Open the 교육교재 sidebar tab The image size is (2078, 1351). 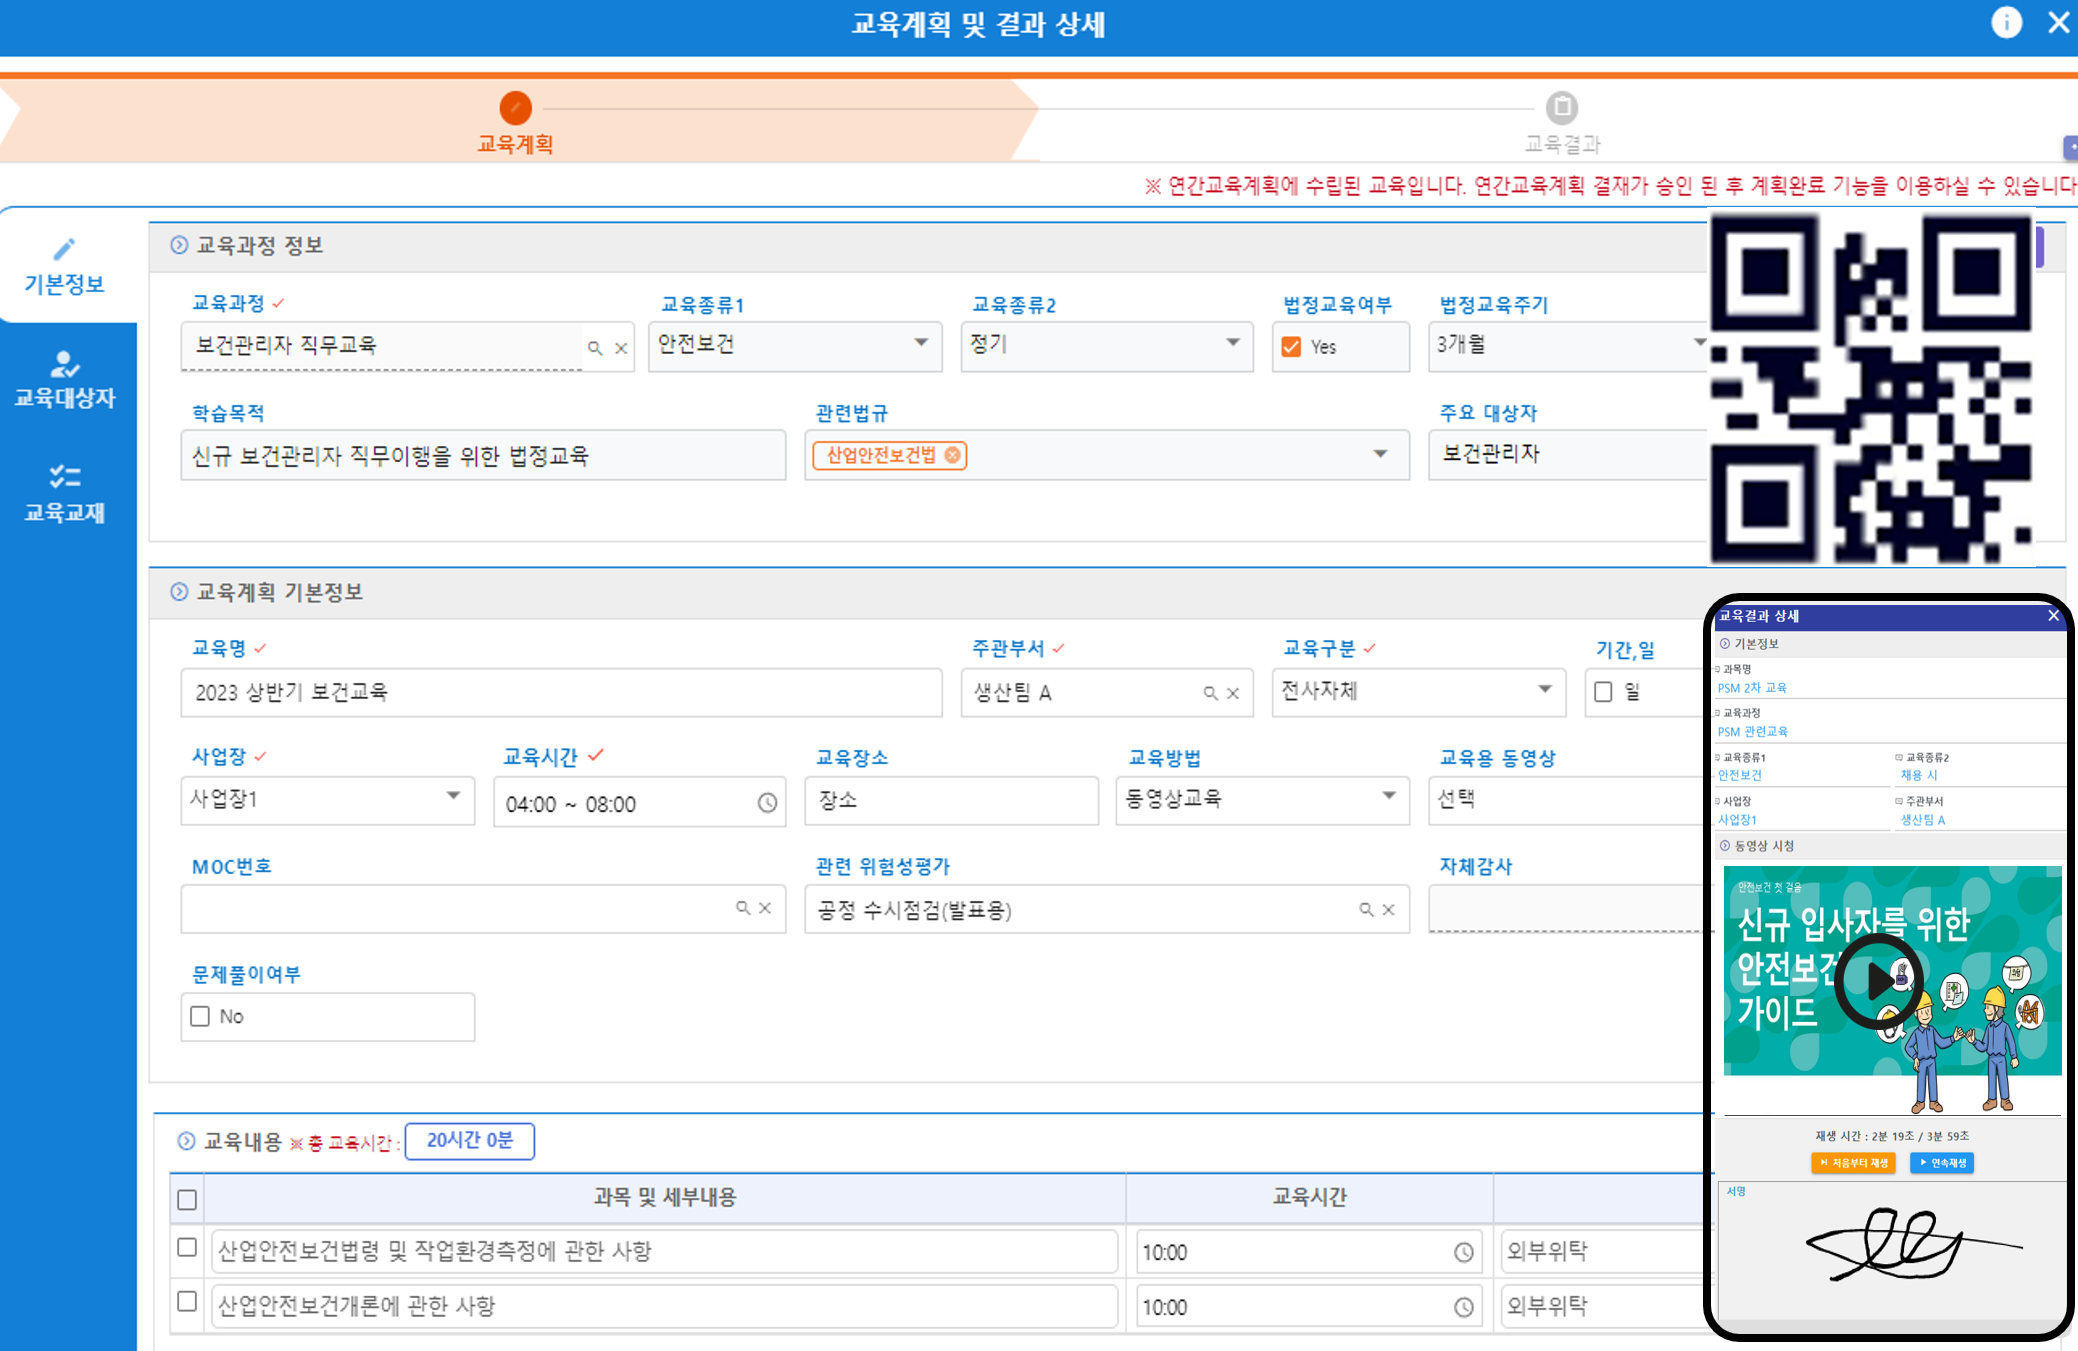tap(65, 494)
